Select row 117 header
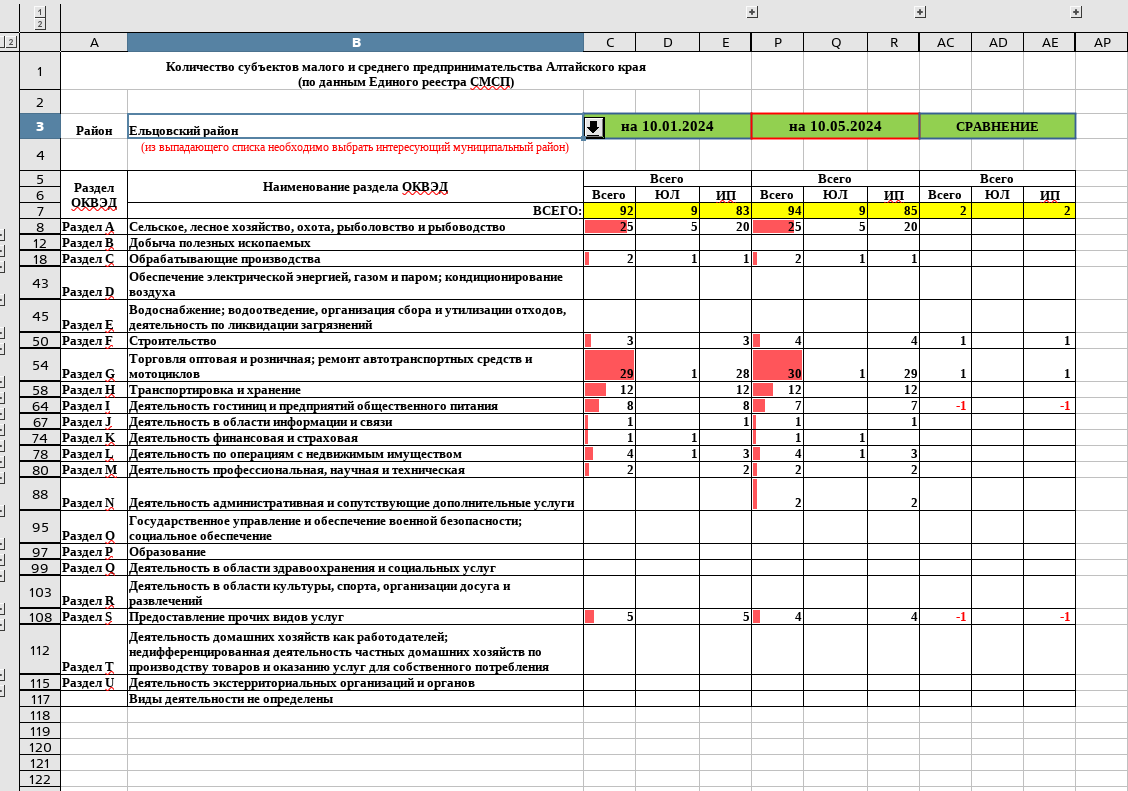Image resolution: width=1128 pixels, height=791 pixels. (x=40, y=699)
